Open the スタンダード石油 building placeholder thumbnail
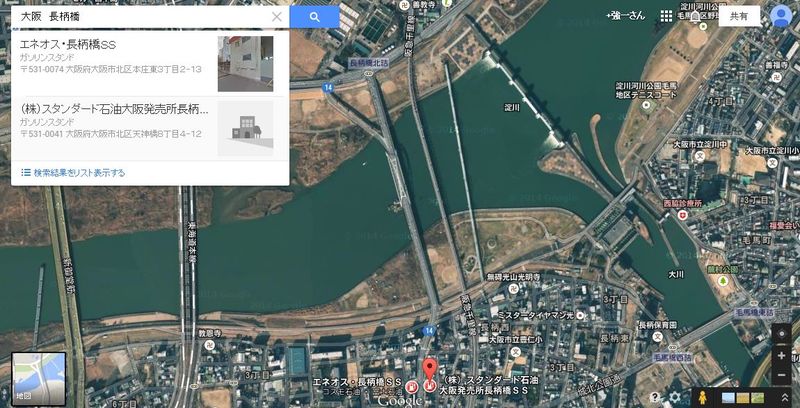The height and width of the screenshot is (408, 800). click(x=245, y=128)
